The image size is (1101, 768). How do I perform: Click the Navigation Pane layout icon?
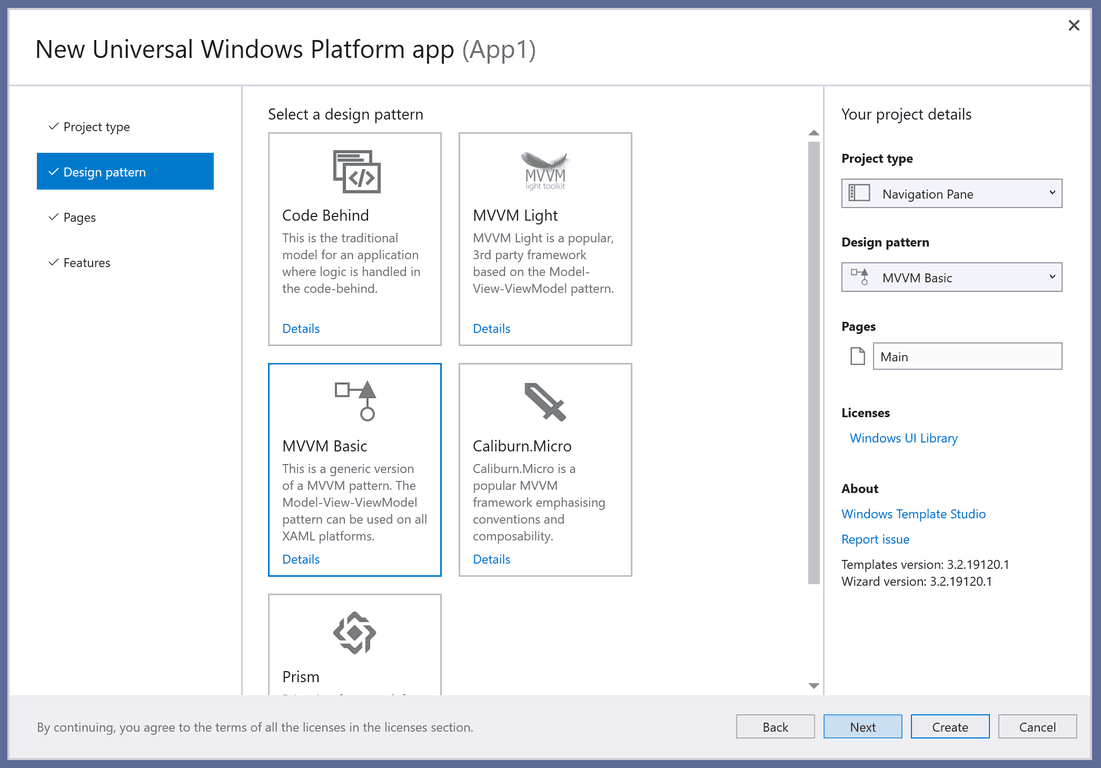click(x=859, y=193)
